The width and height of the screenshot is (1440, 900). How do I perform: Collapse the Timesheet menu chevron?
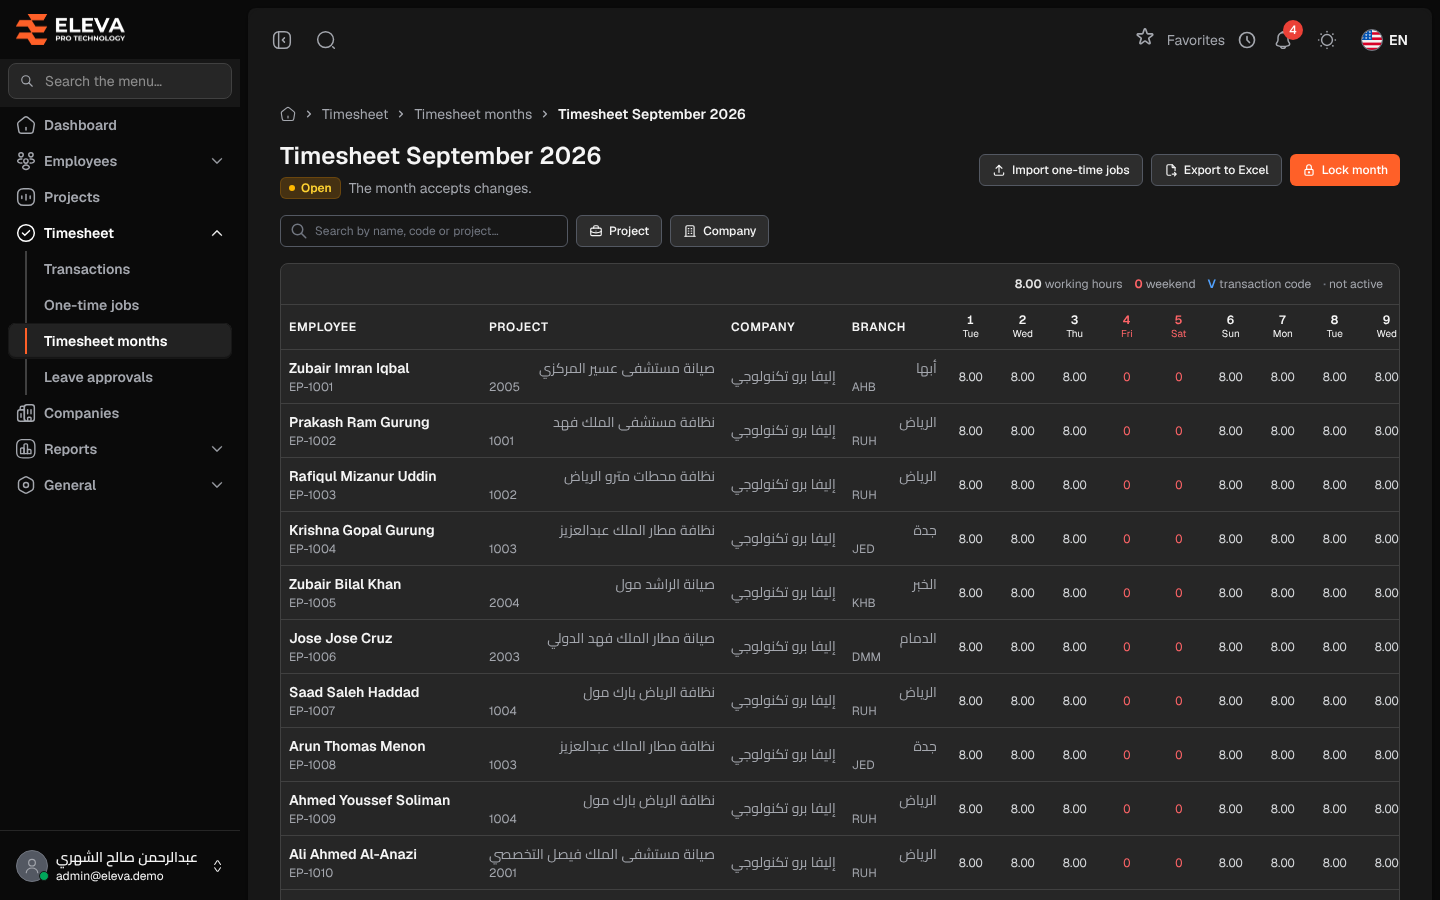click(217, 233)
